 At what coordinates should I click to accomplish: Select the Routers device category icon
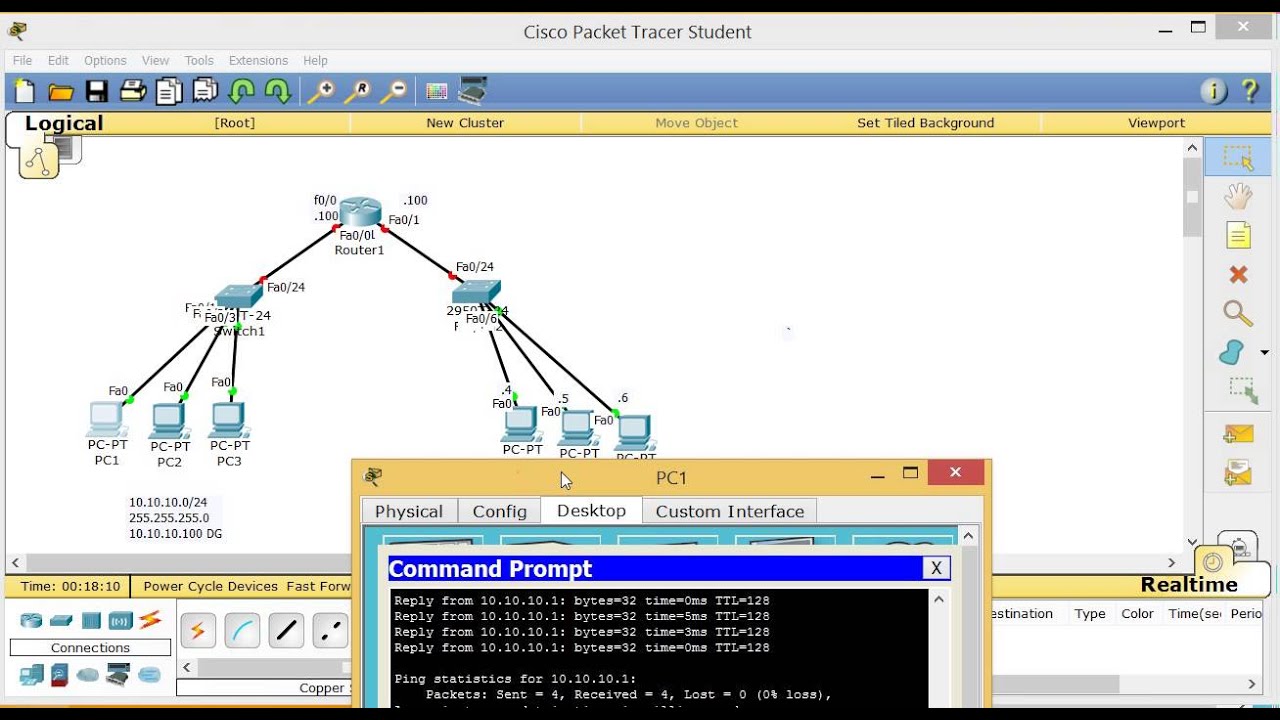pos(31,621)
